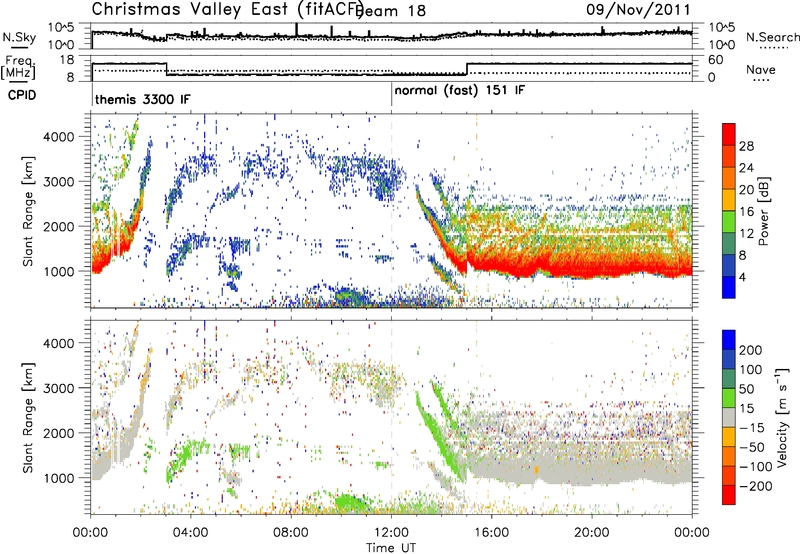The image size is (800, 554).
Task: Pick the blue top segment of Velocity colorbar
Action: [729, 340]
